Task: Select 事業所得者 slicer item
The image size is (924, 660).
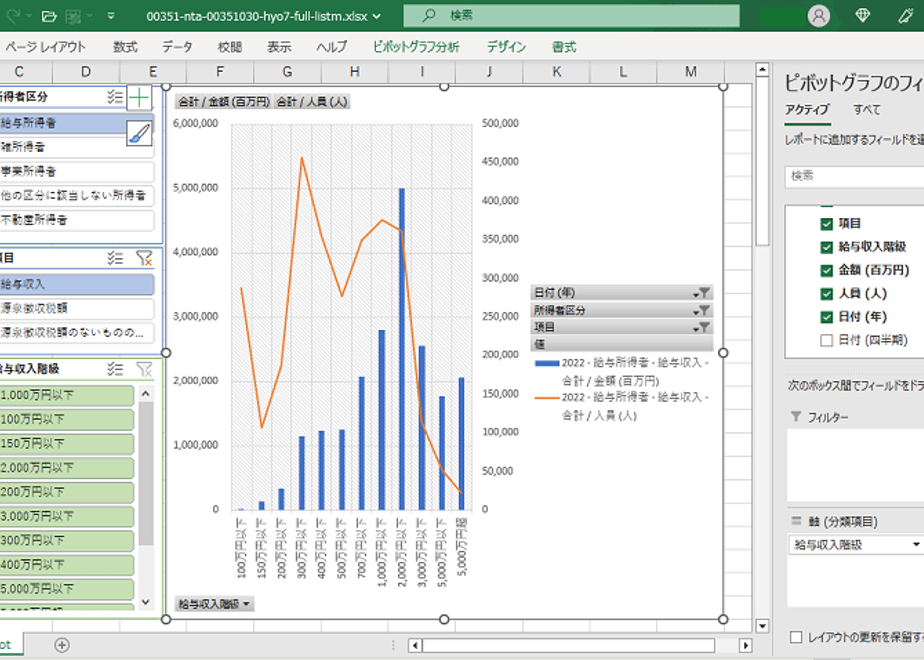Action: tap(77, 171)
